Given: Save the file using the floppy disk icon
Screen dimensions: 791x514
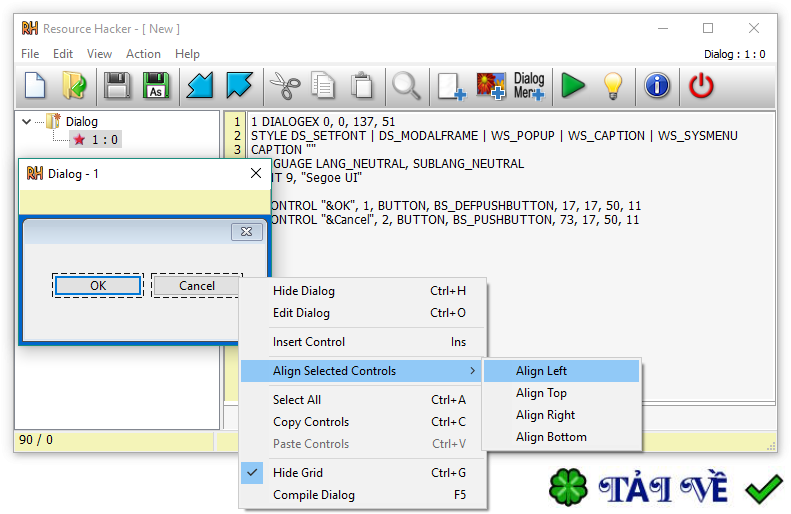Looking at the screenshot, I should [x=117, y=85].
